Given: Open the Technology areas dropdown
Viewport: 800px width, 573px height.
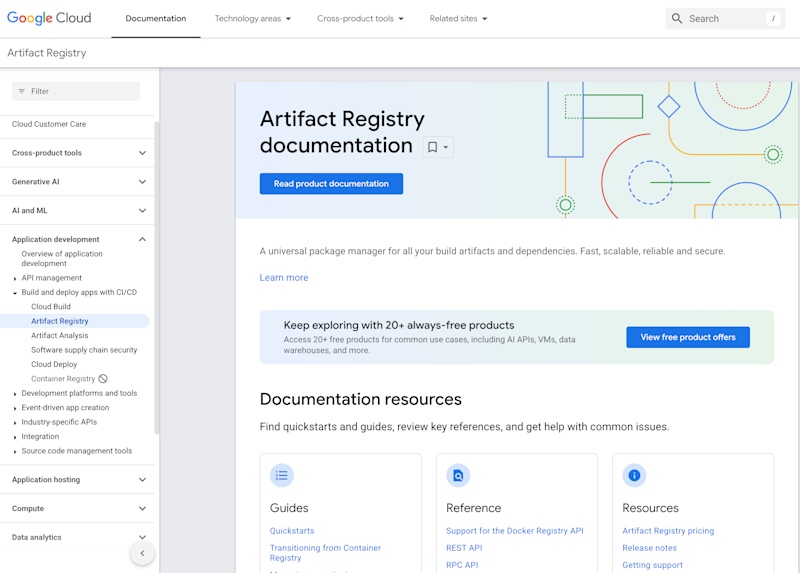Looking at the screenshot, I should coord(253,18).
